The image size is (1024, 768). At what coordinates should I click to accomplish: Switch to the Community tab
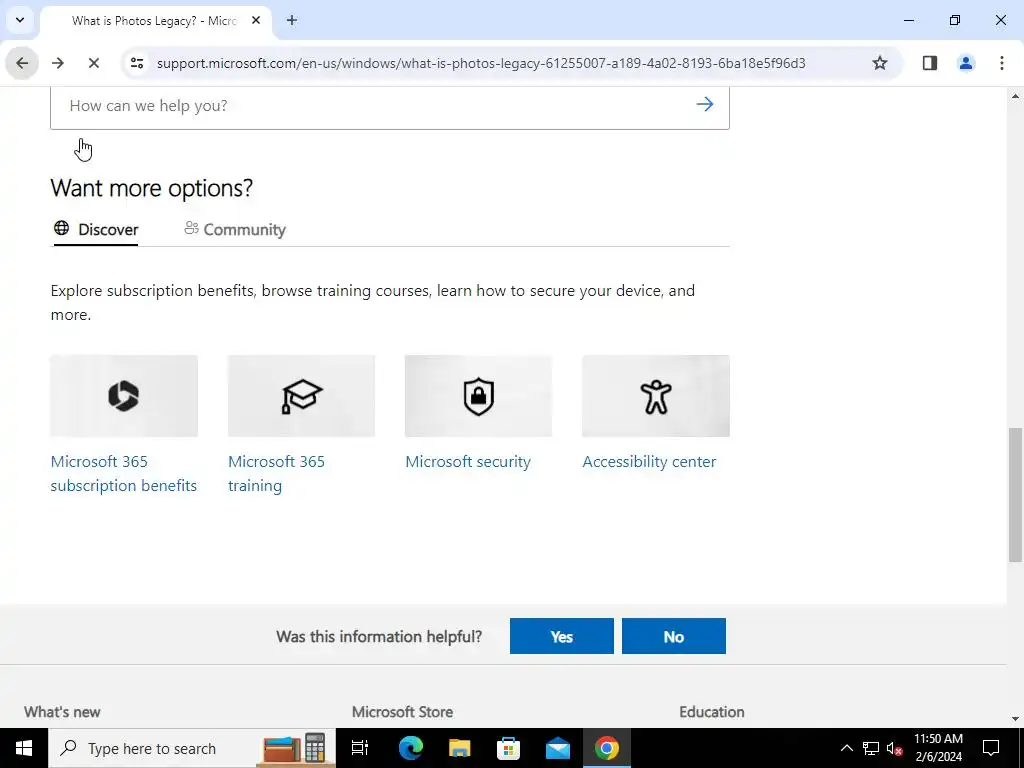235,229
